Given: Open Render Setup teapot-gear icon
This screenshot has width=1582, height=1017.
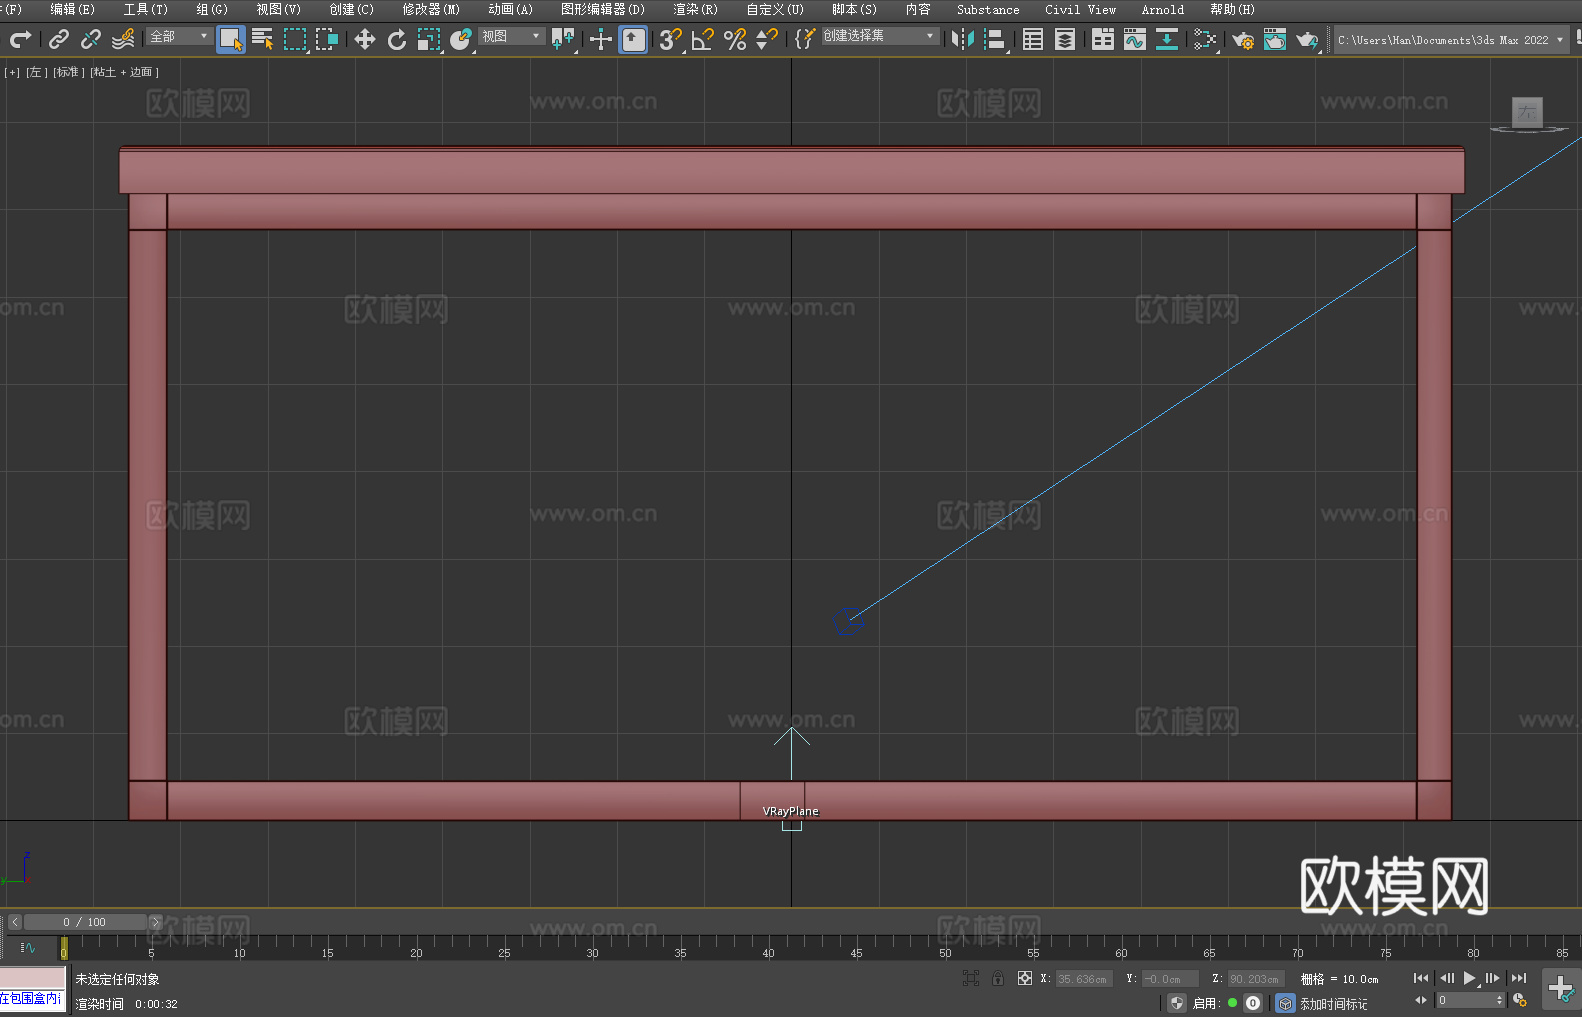Looking at the screenshot, I should pos(1243,39).
